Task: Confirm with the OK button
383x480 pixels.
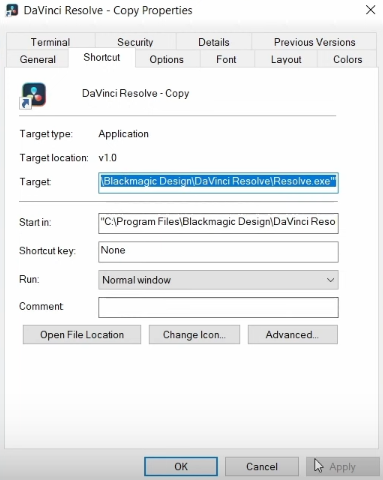Action: [181, 466]
